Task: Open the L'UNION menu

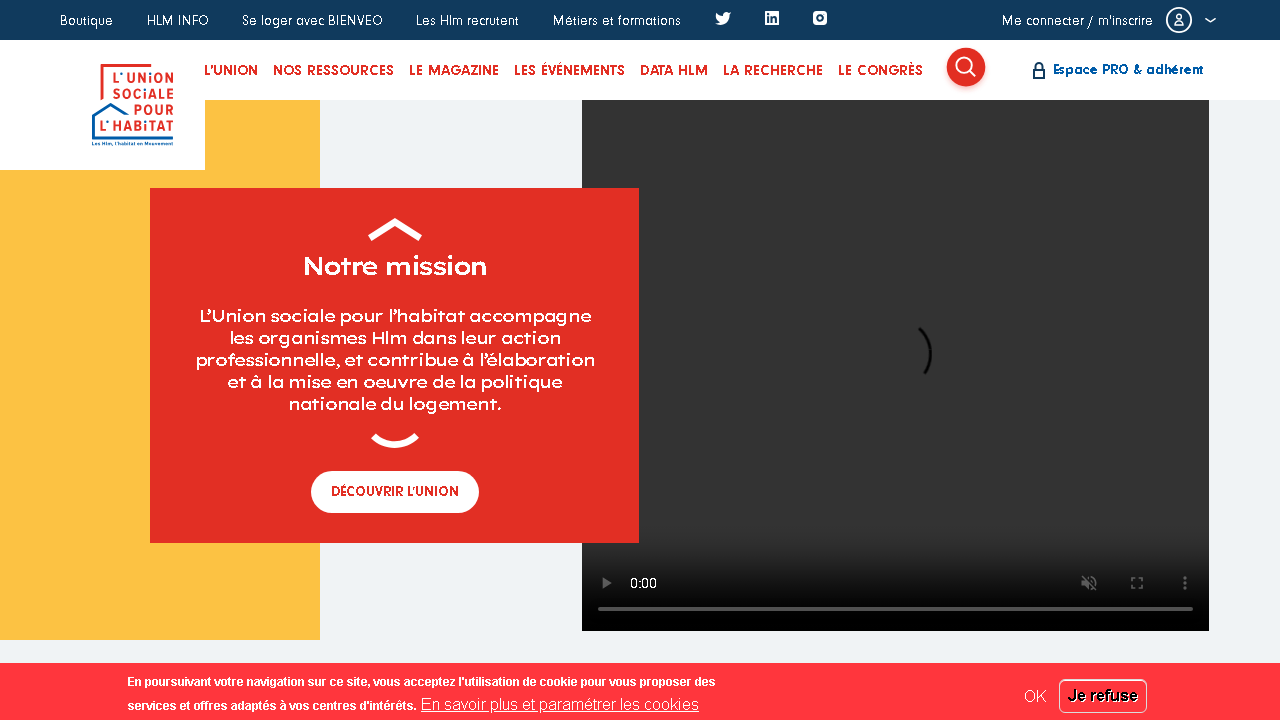Action: 231,70
